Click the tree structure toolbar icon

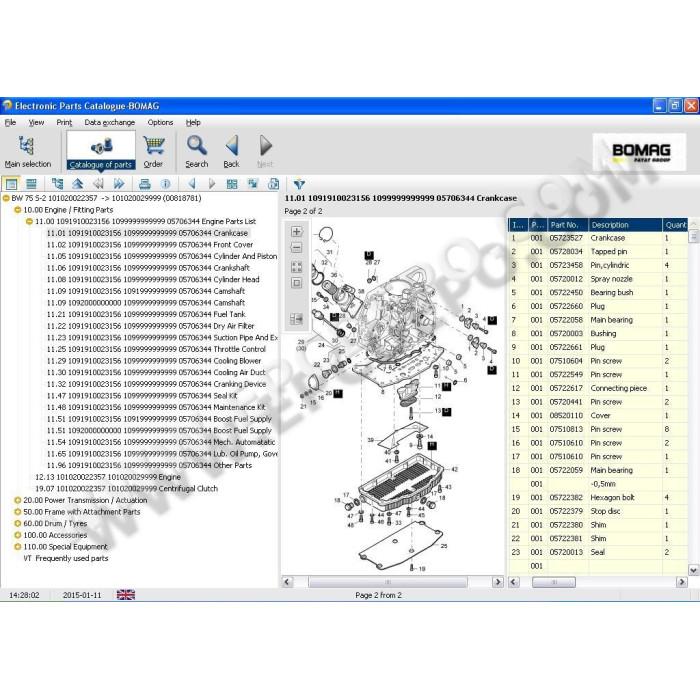click(x=58, y=184)
